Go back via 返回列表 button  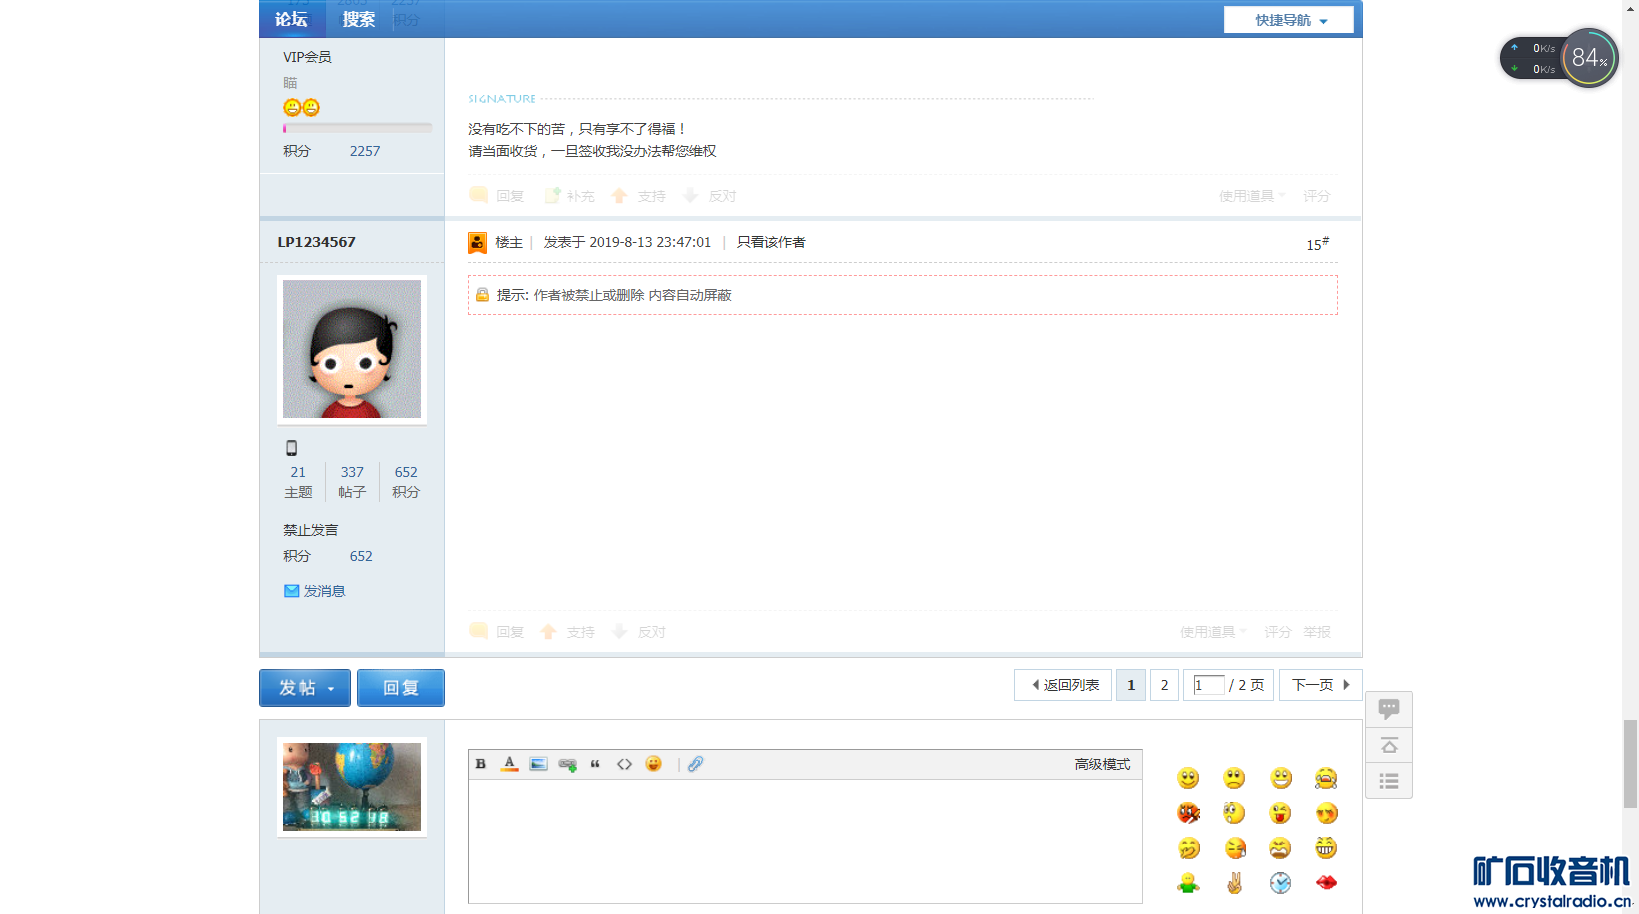[1063, 685]
